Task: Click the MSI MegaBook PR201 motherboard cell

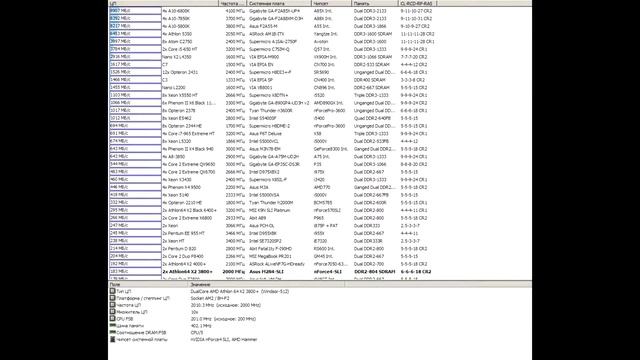Action: tap(270, 256)
